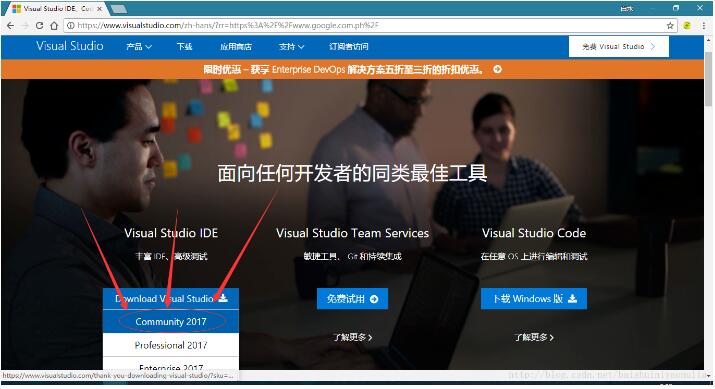Click the URL address bar field
Screen dimensions: 715x389
(369, 26)
